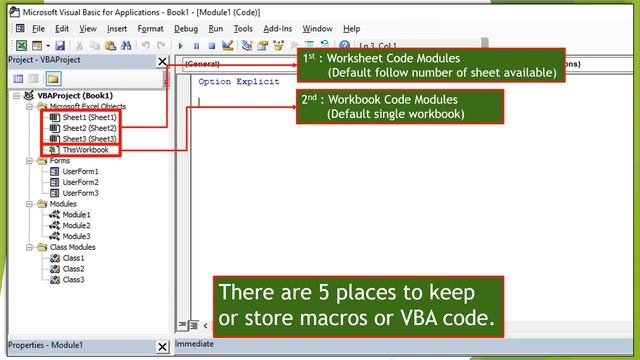Open the Run menu

tap(216, 29)
